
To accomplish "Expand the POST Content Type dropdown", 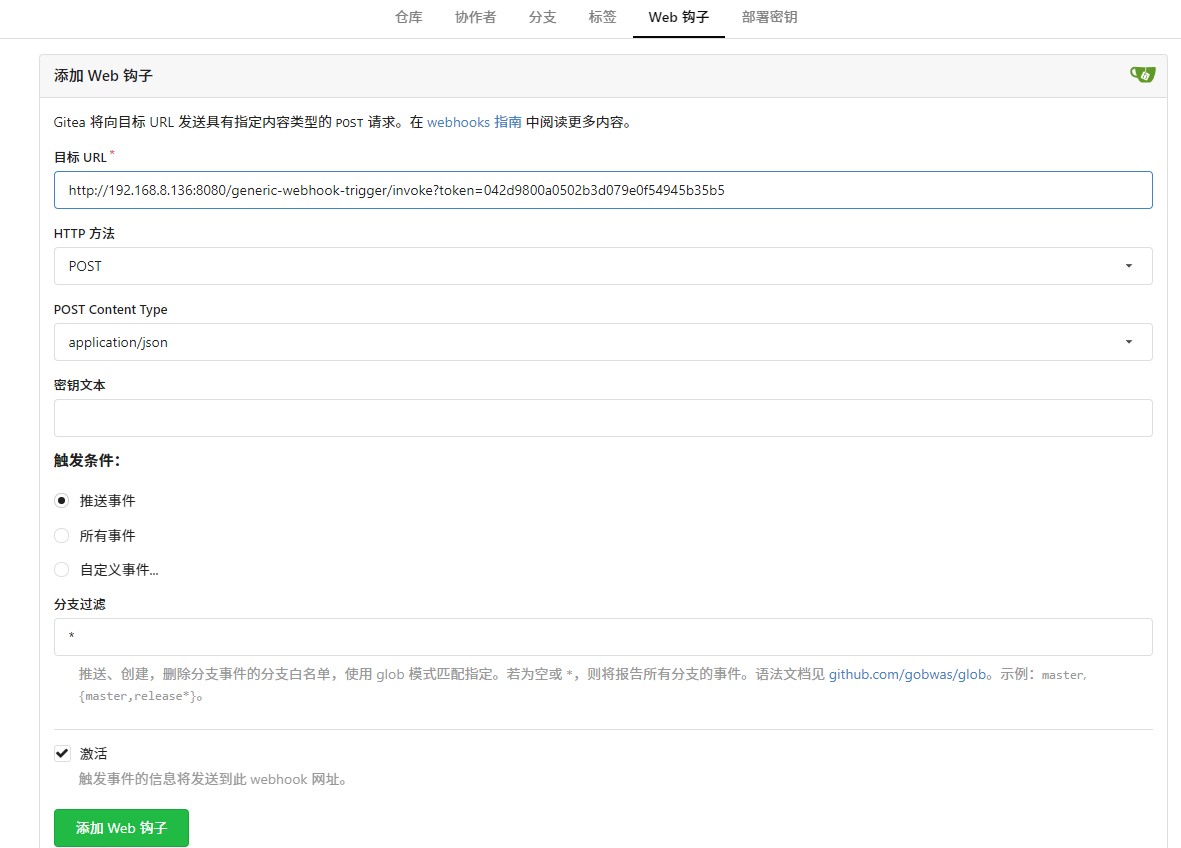I will point(602,342).
